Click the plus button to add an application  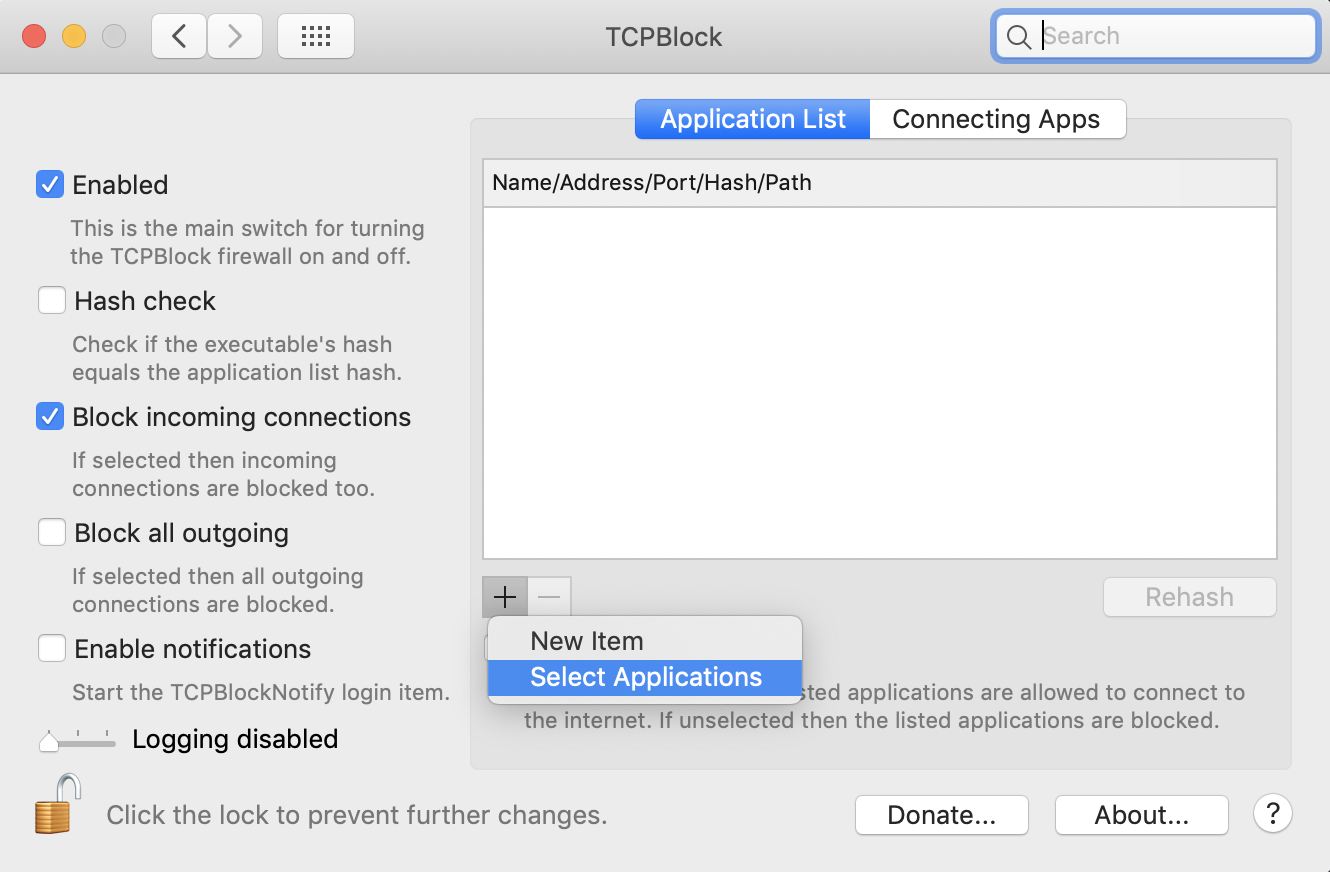[505, 596]
